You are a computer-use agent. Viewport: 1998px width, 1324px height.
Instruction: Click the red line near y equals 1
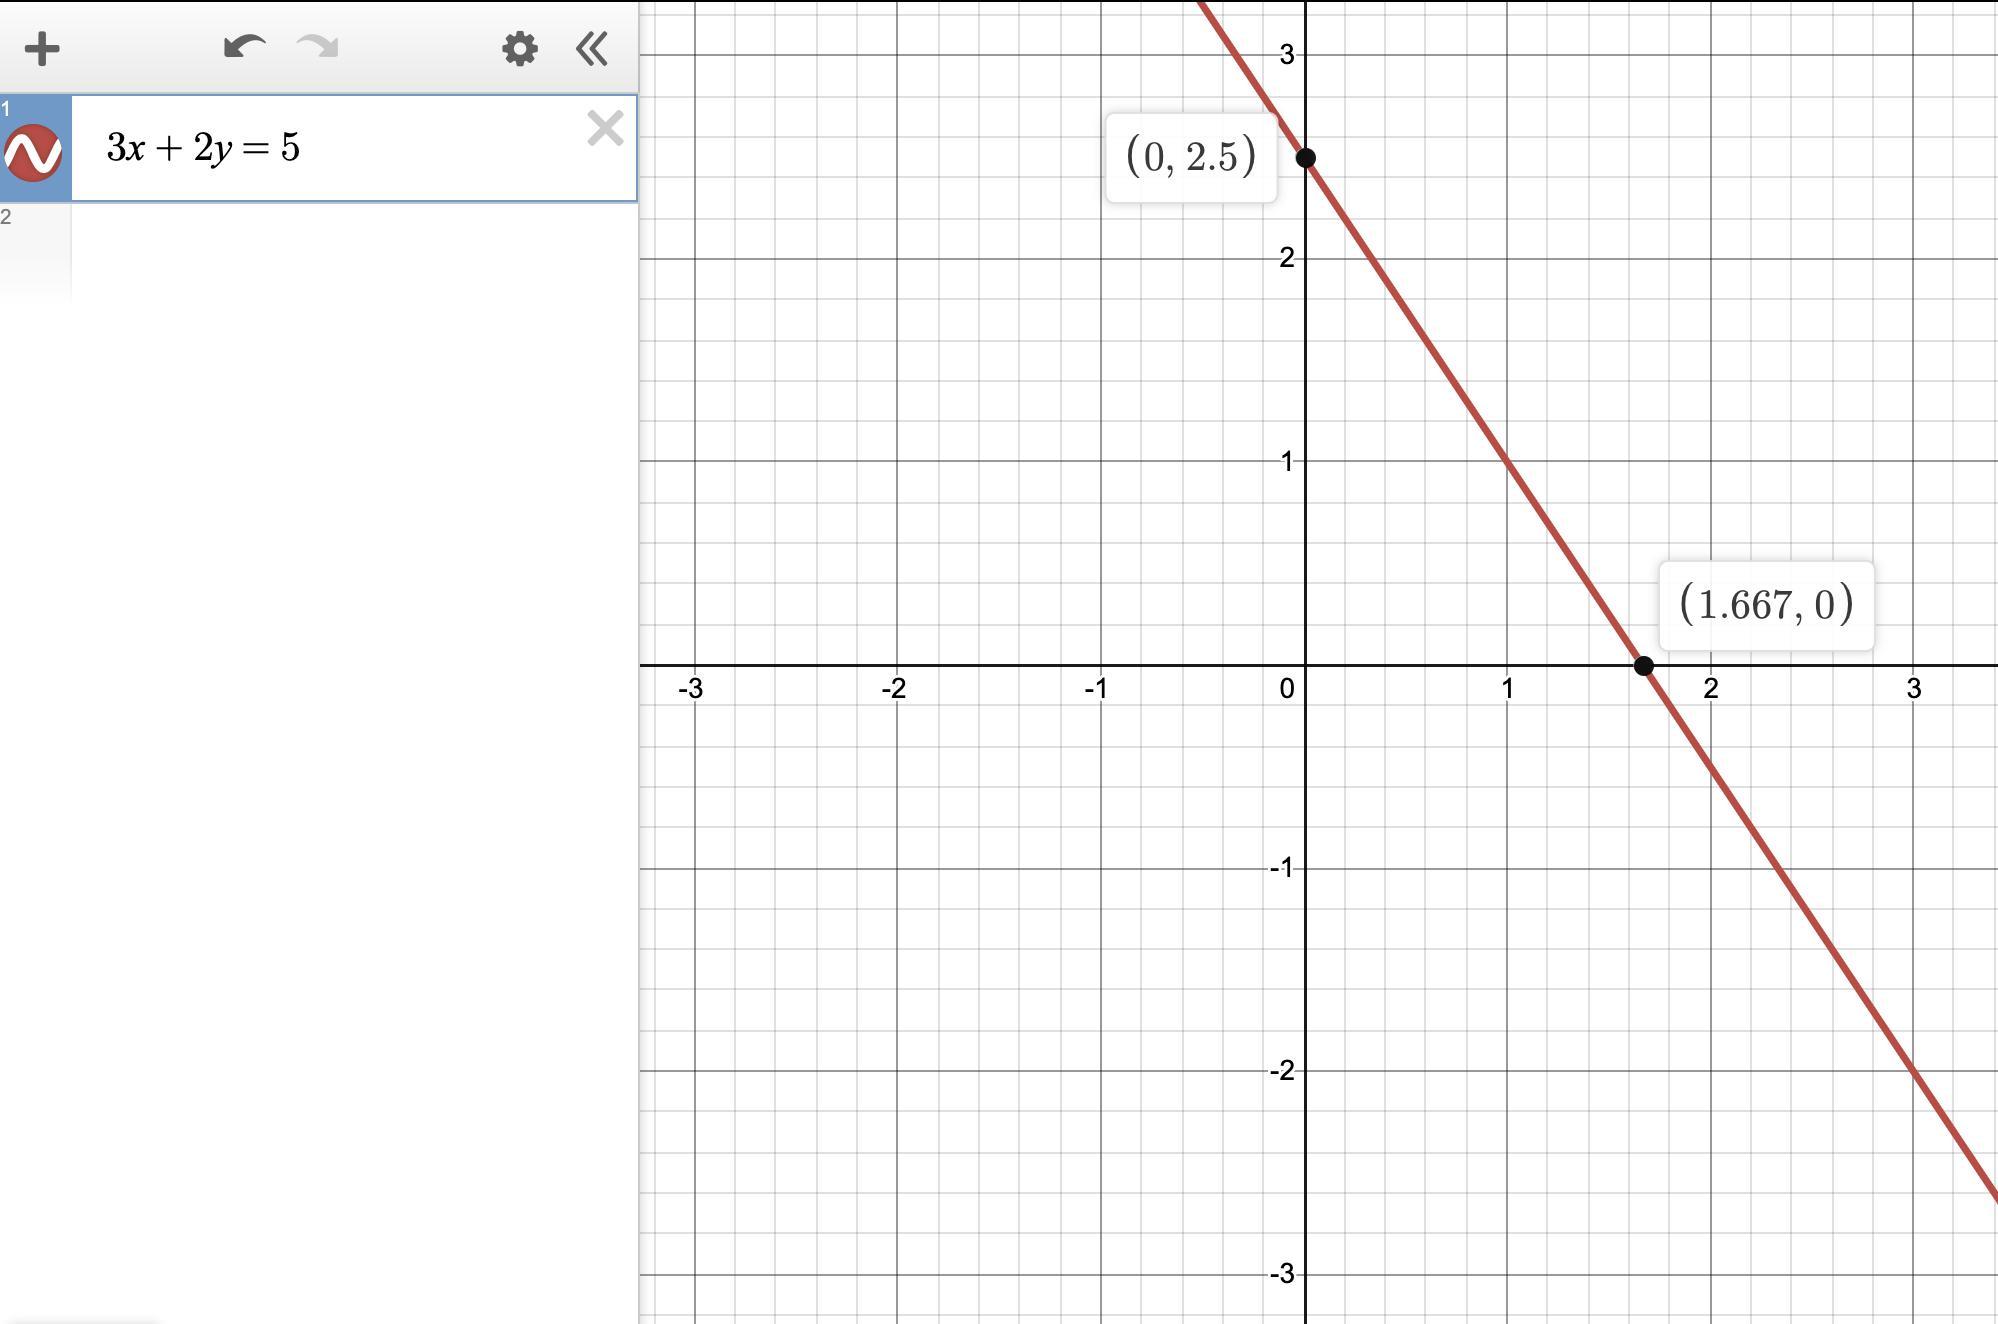coord(1508,461)
